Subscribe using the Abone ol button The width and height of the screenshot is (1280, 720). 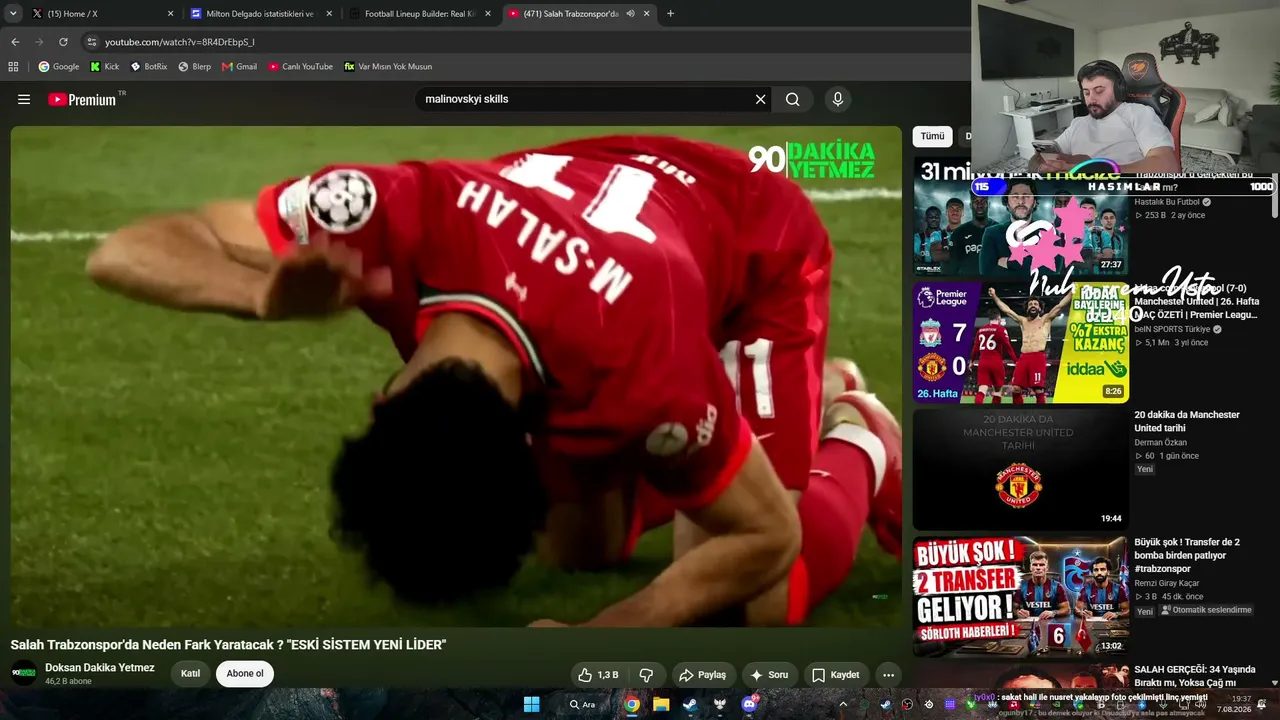click(245, 674)
